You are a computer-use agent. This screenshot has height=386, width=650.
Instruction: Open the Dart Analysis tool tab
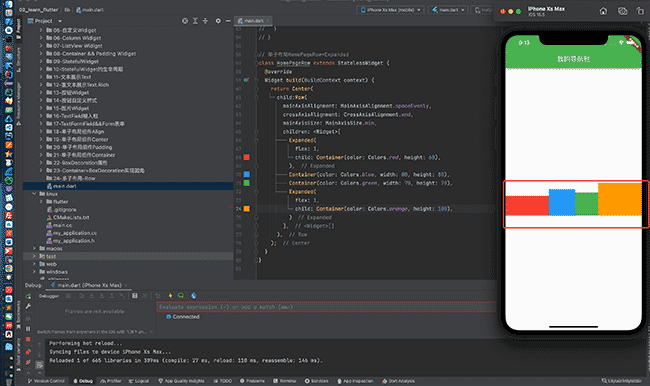point(398,381)
